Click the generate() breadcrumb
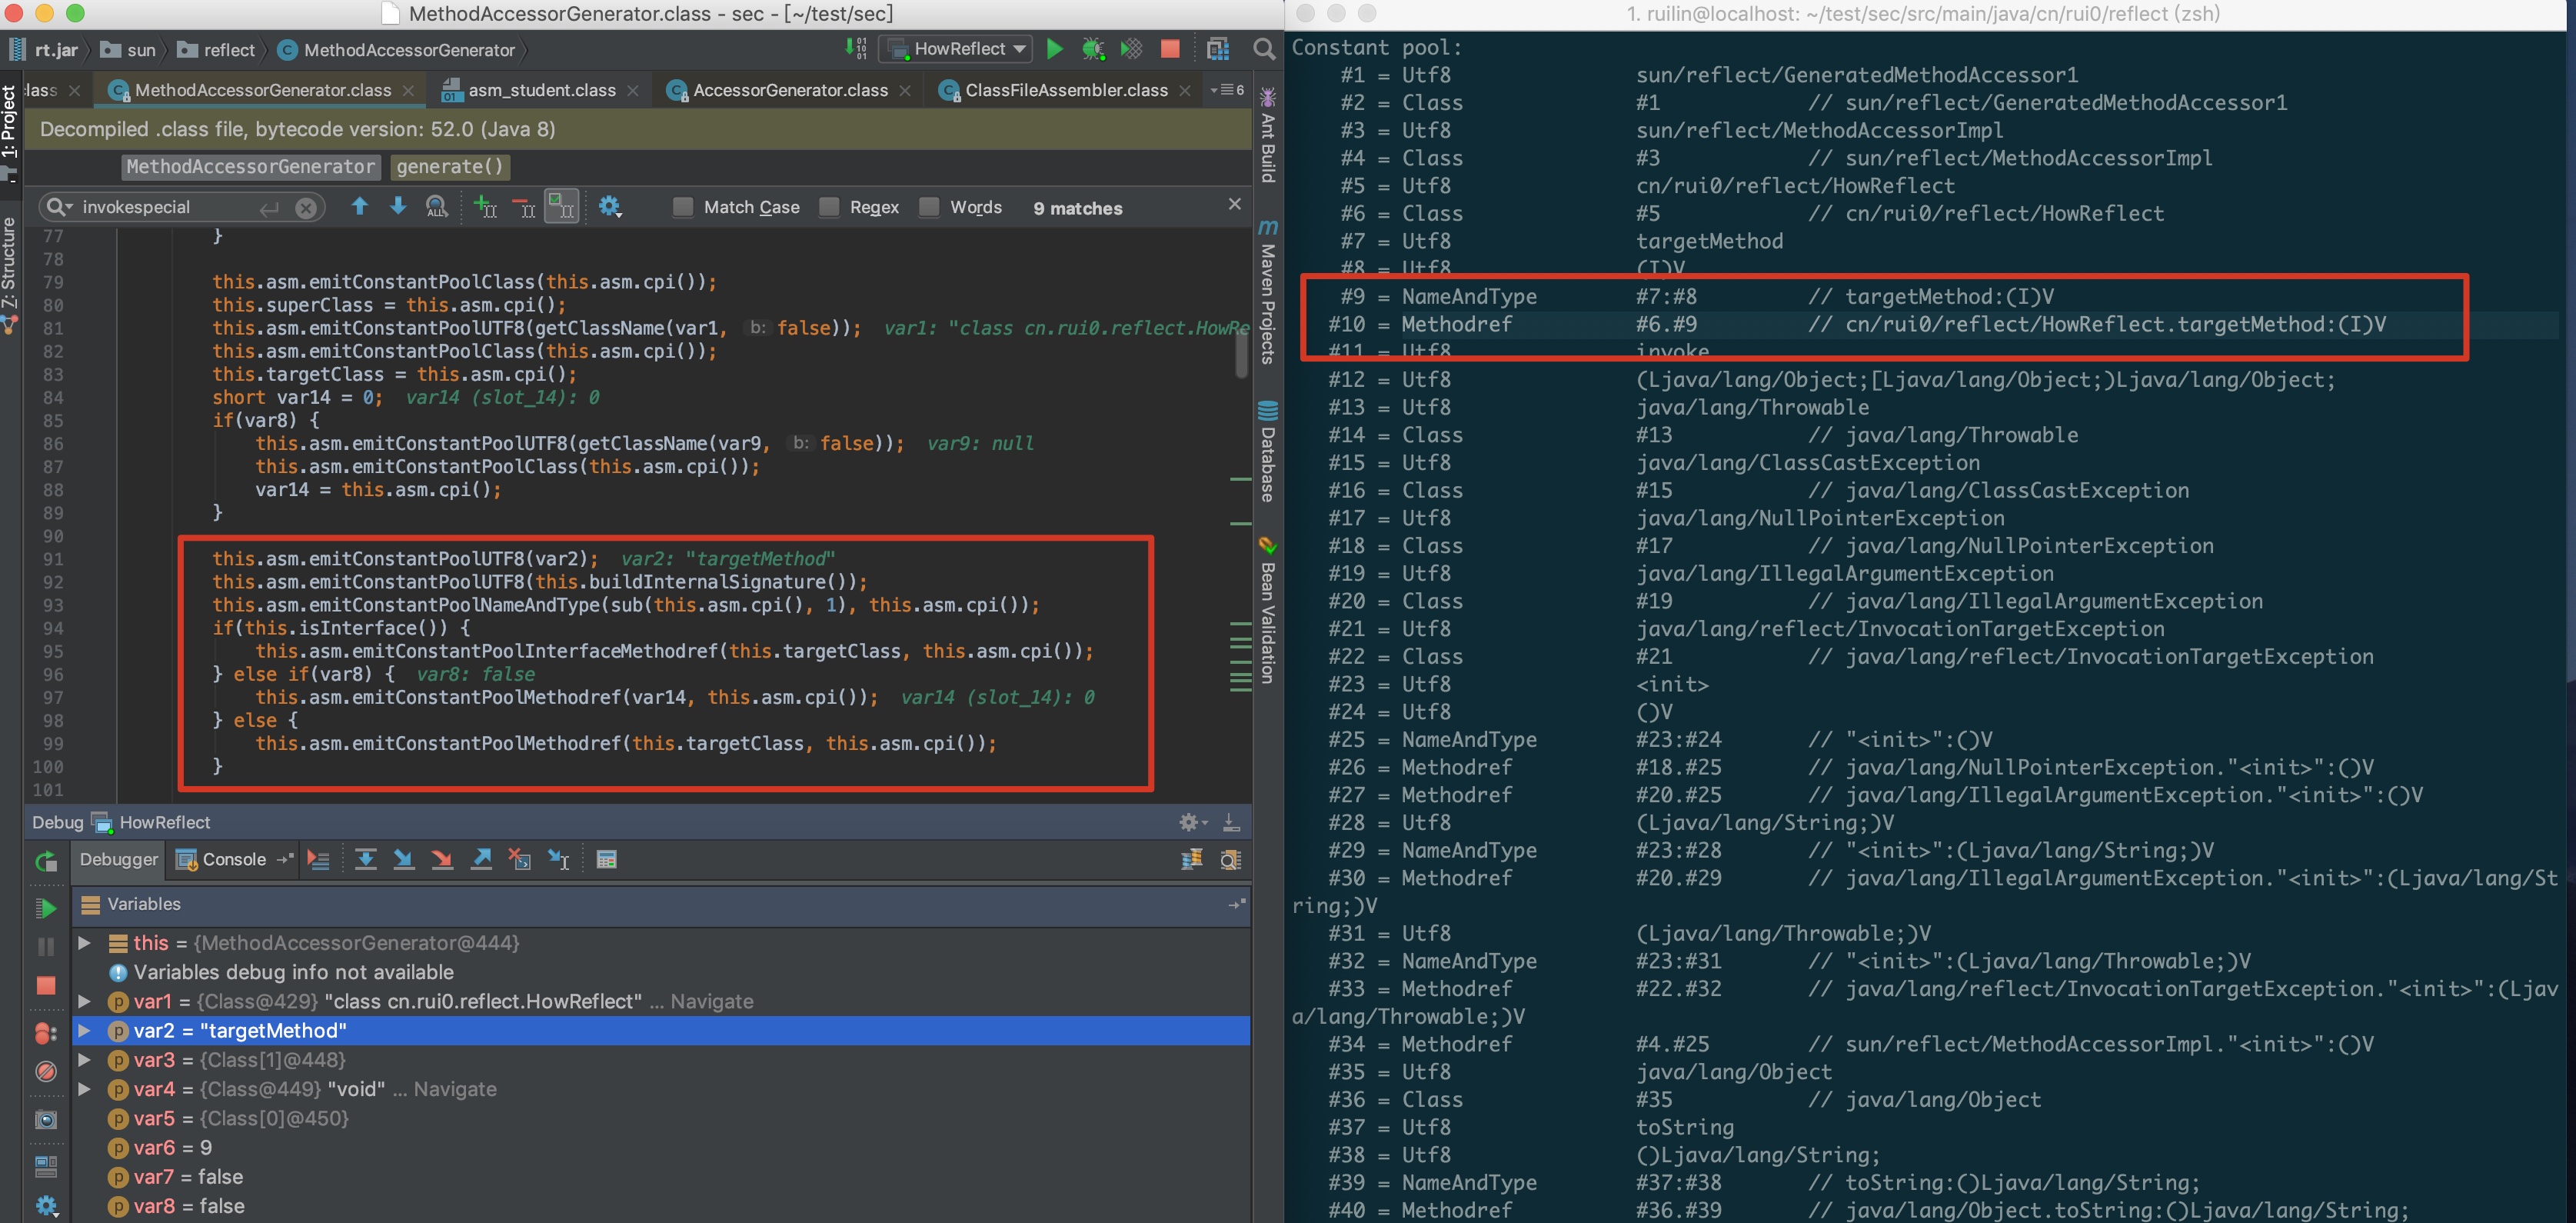The image size is (2576, 1223). (x=450, y=166)
